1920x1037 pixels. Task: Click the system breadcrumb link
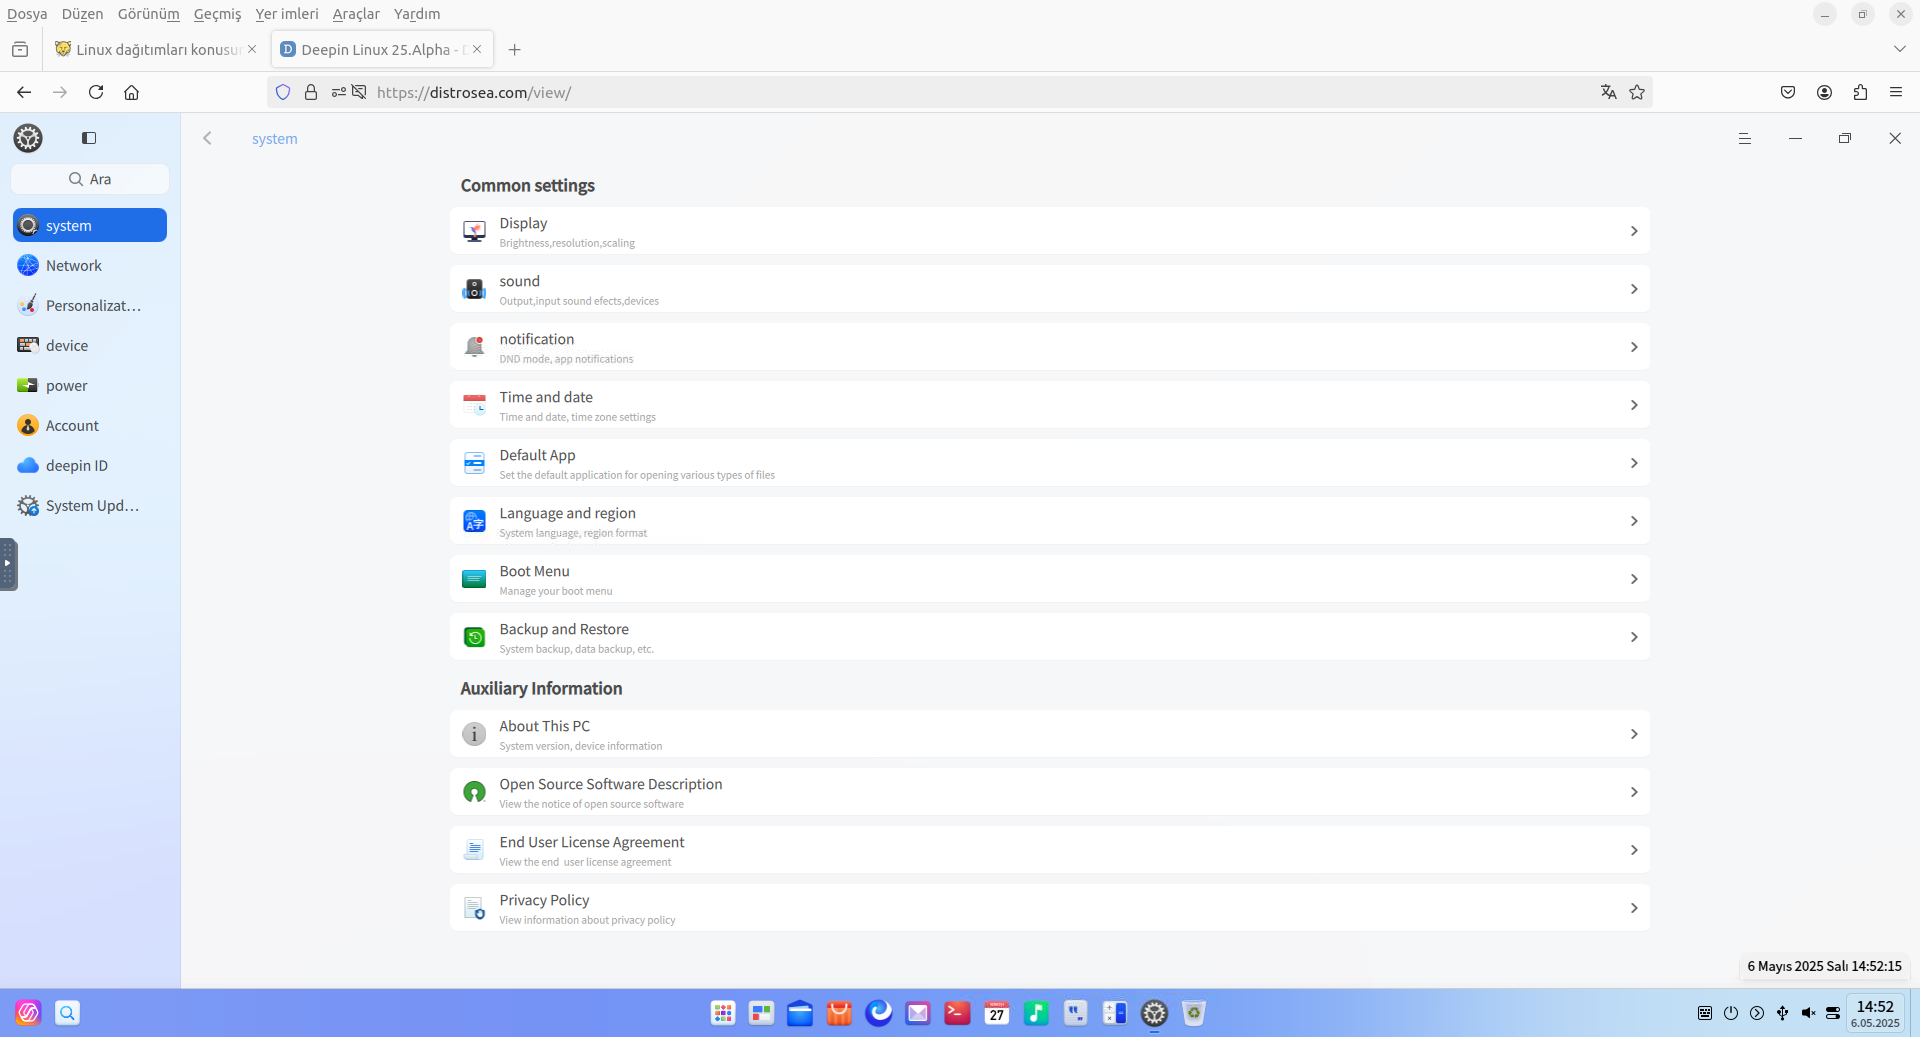click(x=275, y=139)
